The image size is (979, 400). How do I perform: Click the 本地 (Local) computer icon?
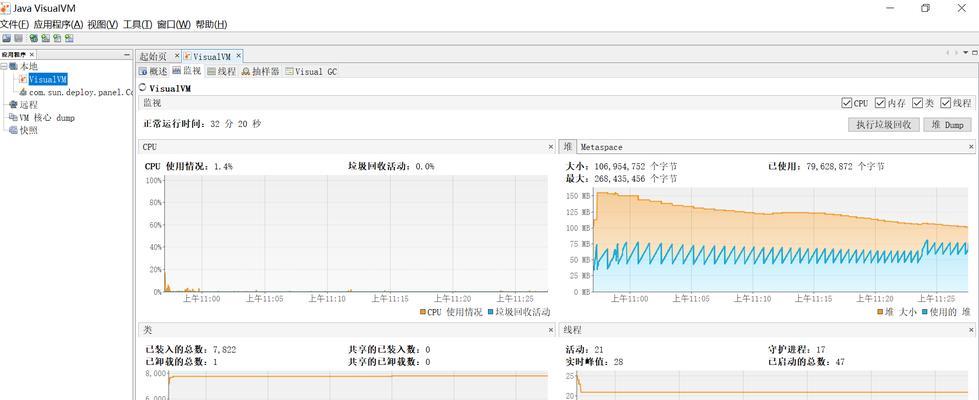pyautogui.click(x=13, y=66)
